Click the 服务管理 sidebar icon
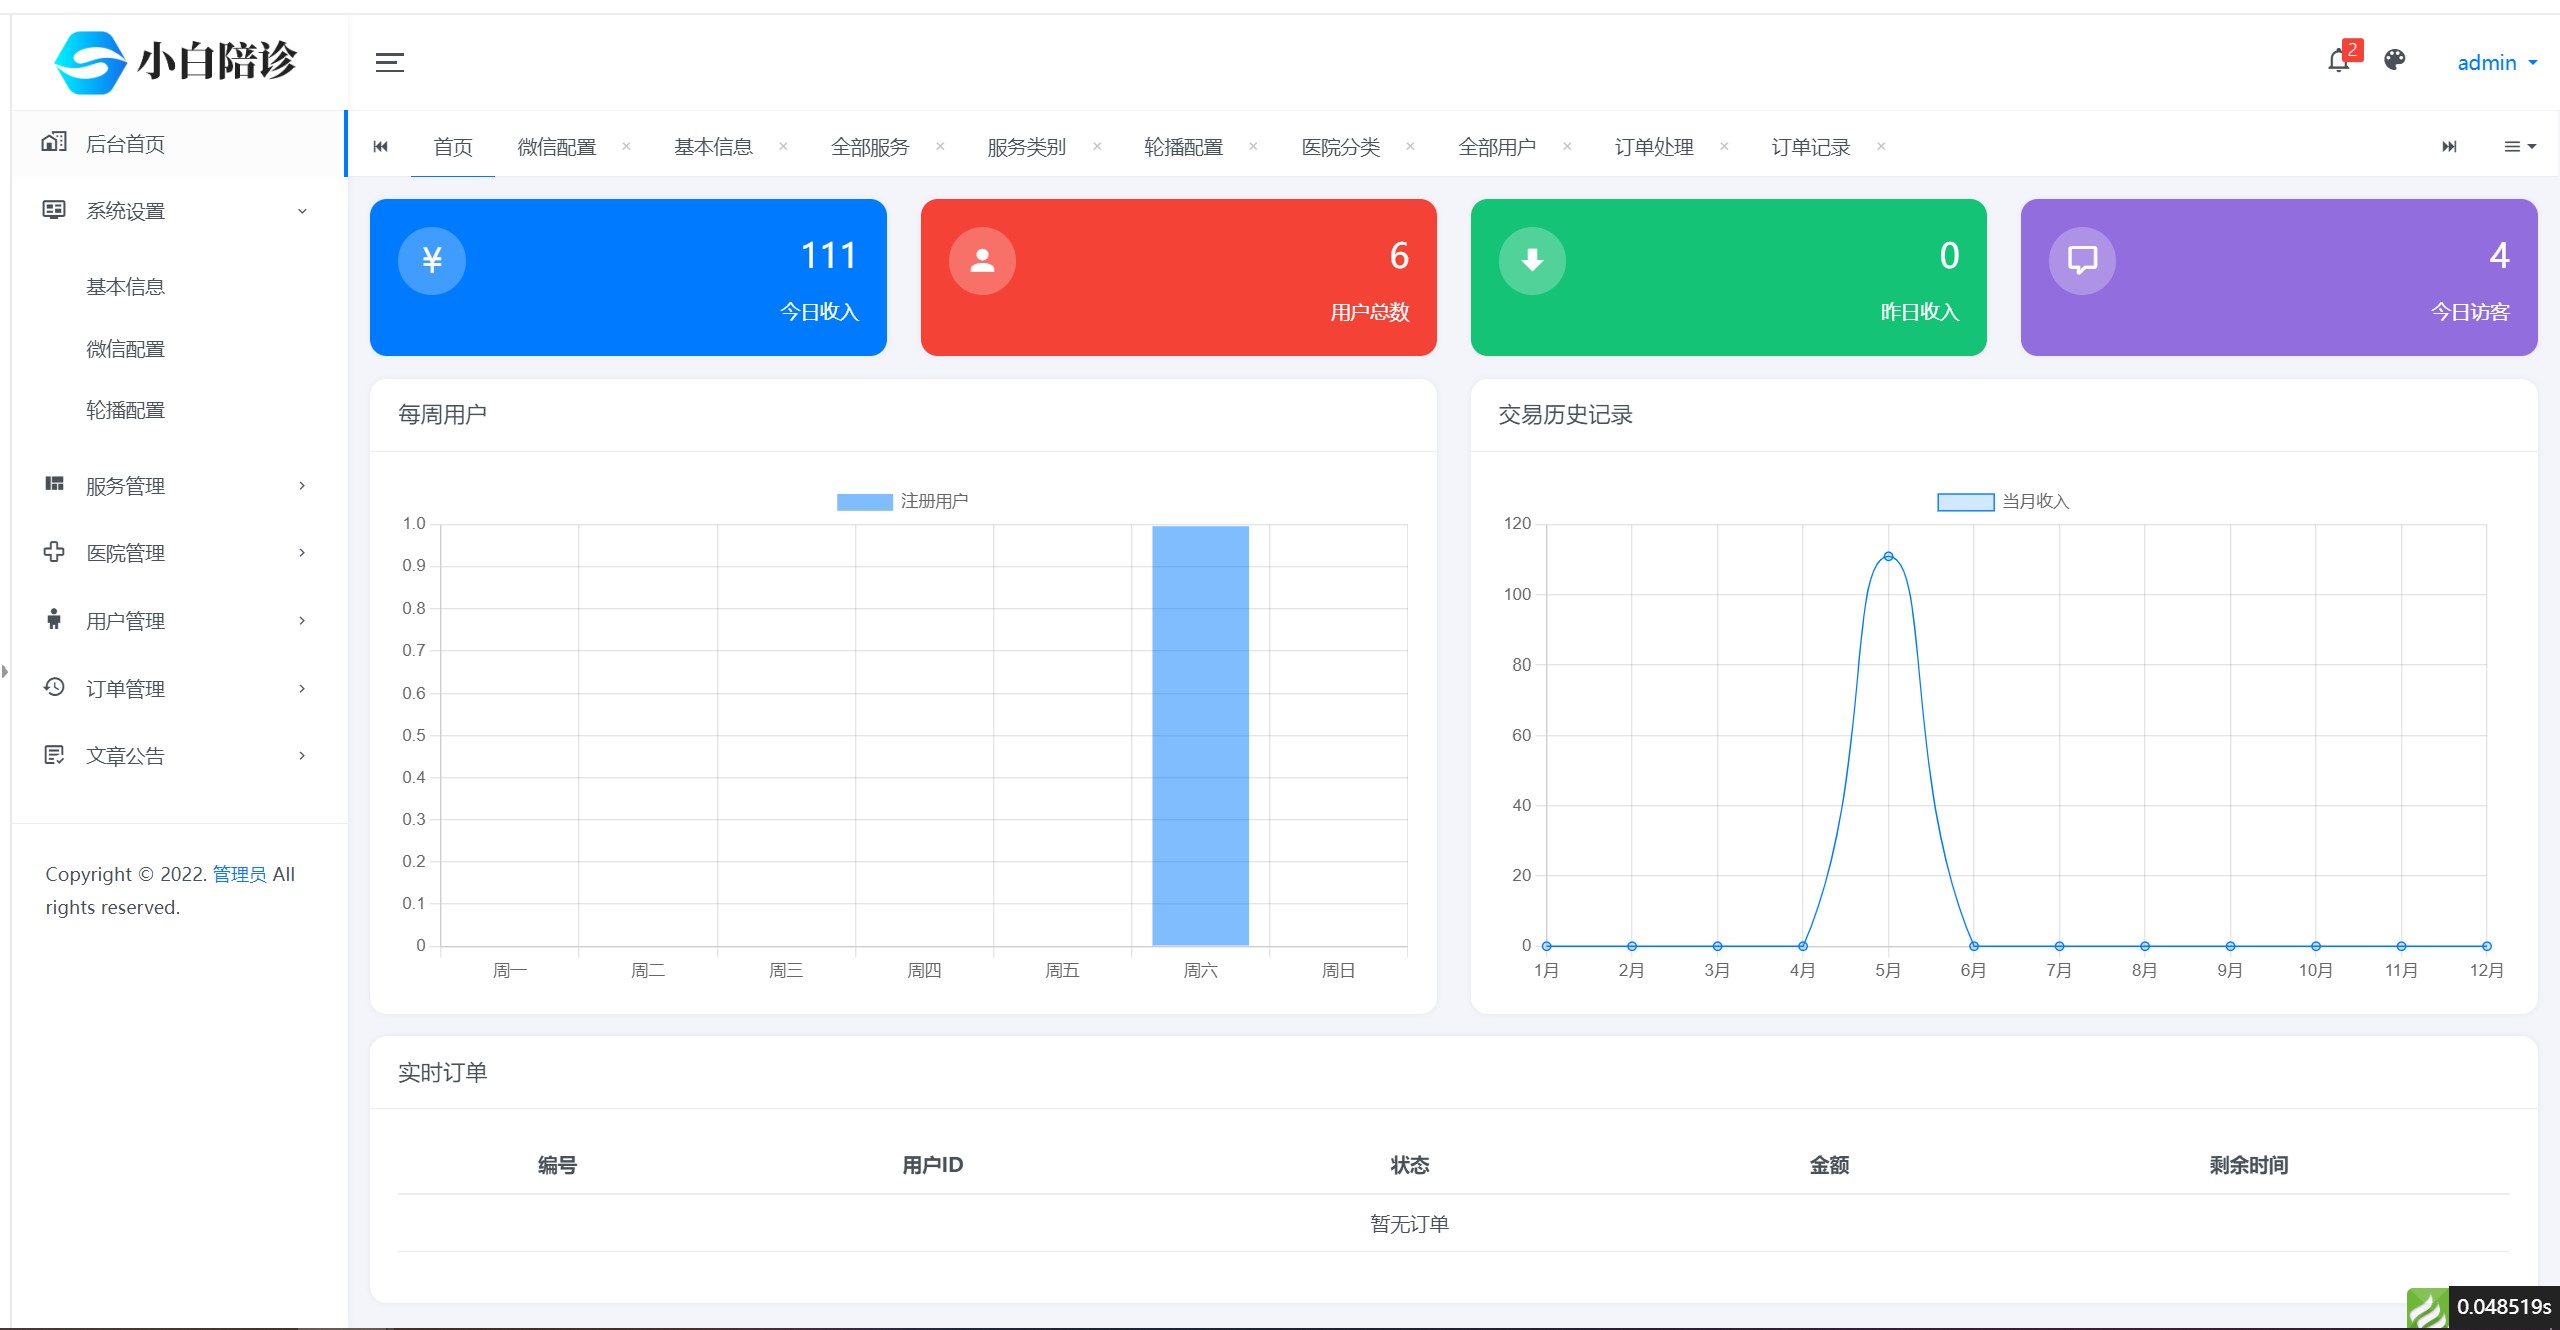The width and height of the screenshot is (2560, 1330). click(x=54, y=484)
